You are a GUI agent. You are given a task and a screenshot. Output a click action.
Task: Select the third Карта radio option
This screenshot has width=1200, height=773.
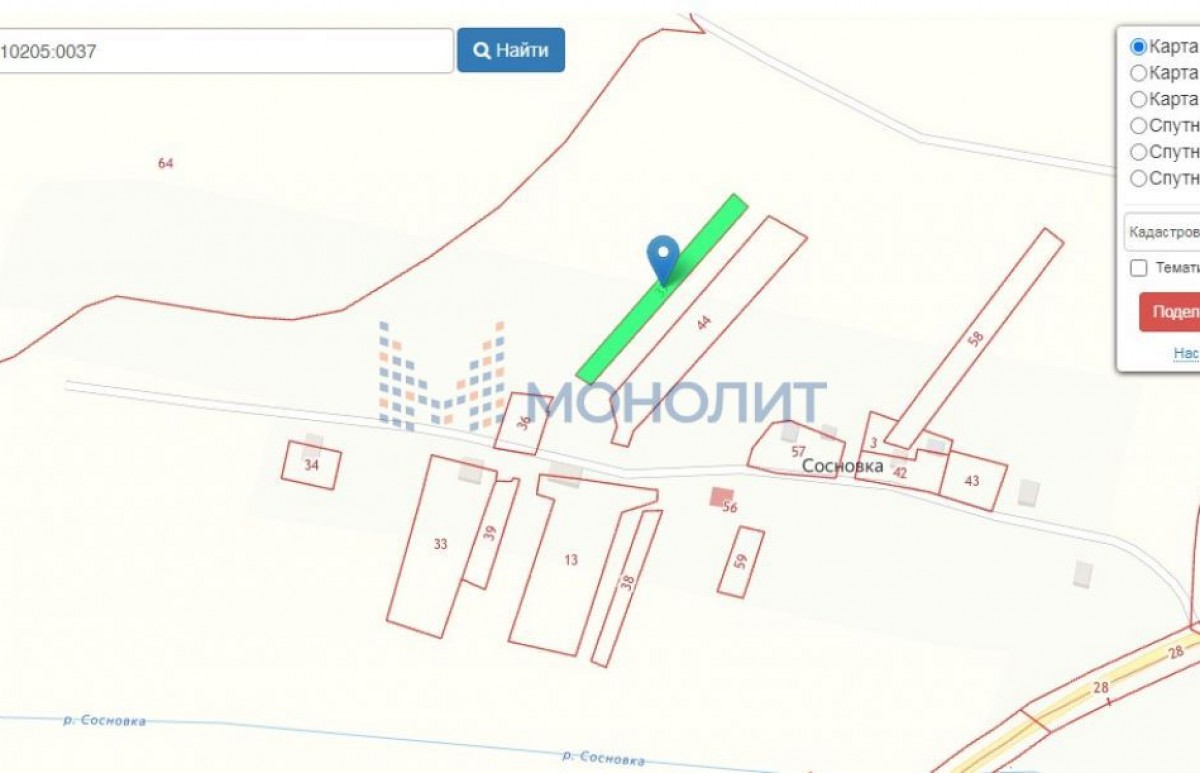pyautogui.click(x=1138, y=99)
